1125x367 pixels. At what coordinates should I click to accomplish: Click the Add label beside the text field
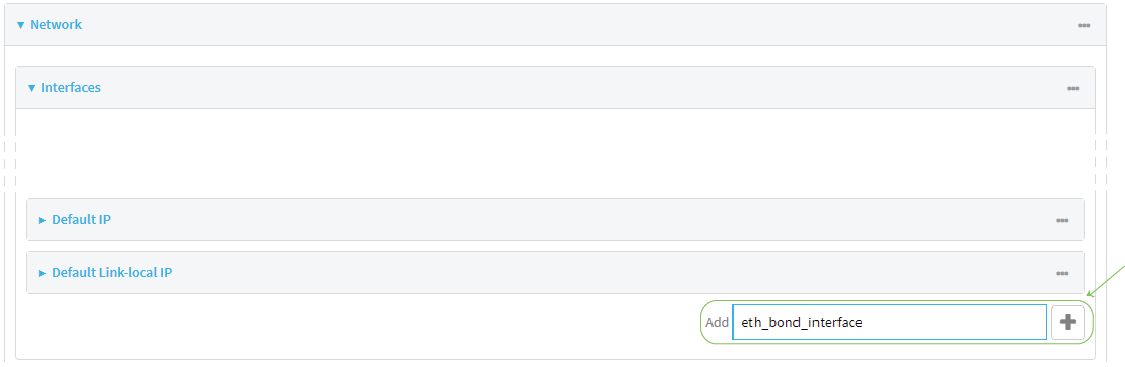[717, 323]
